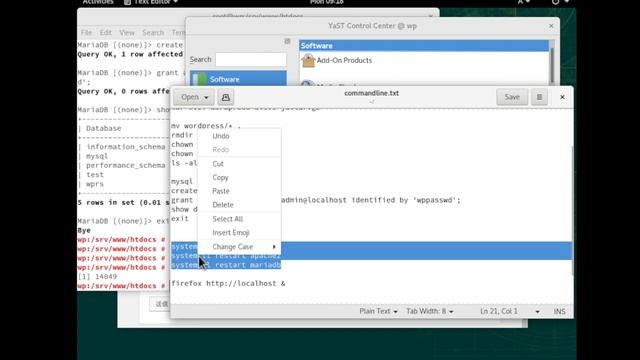Open Edit menu in terminal window
This screenshot has height=360, width=640.
(x=105, y=33)
